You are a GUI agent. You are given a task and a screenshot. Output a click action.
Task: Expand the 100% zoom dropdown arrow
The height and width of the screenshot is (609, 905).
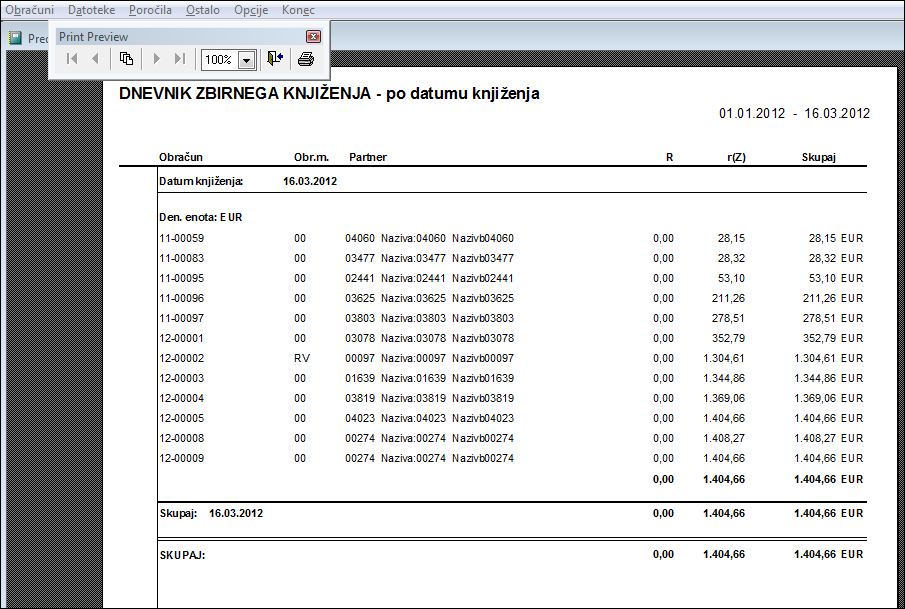tap(246, 60)
